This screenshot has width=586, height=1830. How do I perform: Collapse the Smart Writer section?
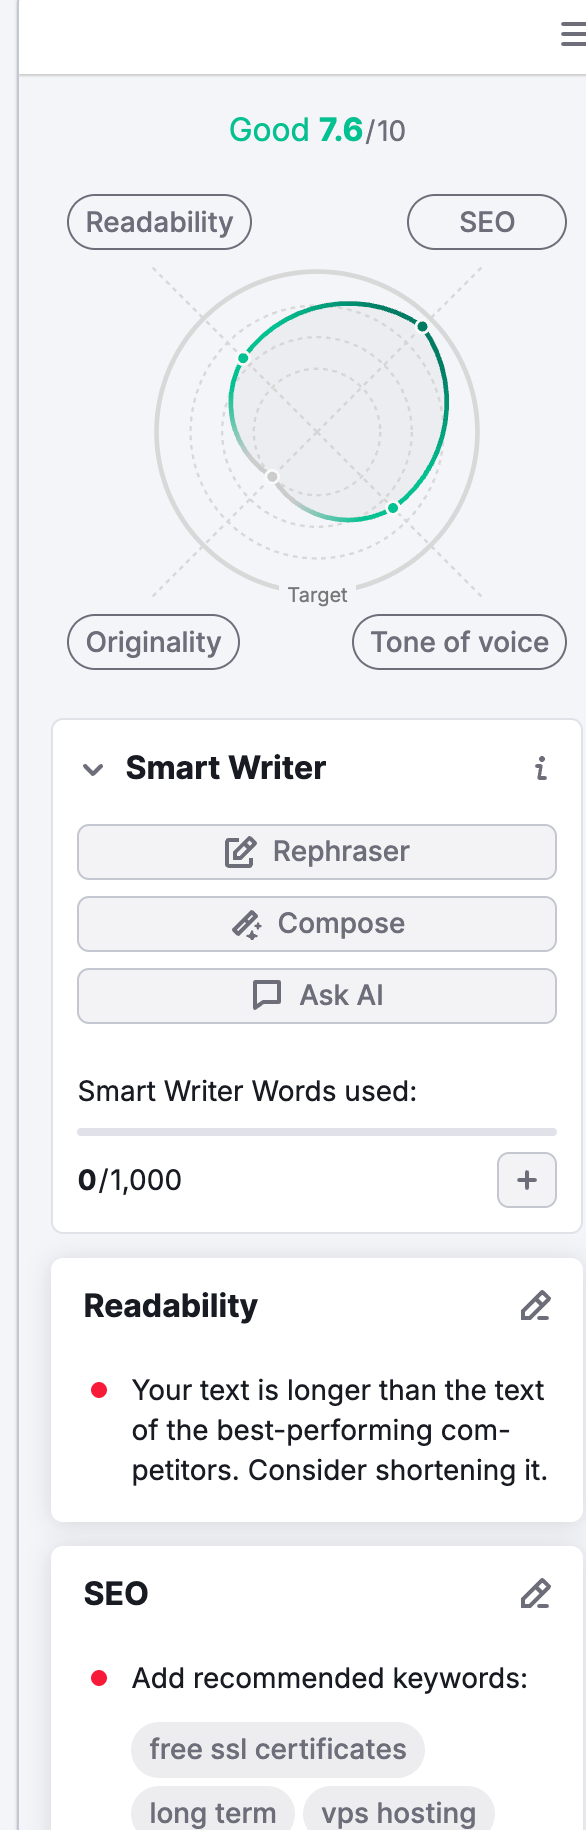pyautogui.click(x=93, y=769)
